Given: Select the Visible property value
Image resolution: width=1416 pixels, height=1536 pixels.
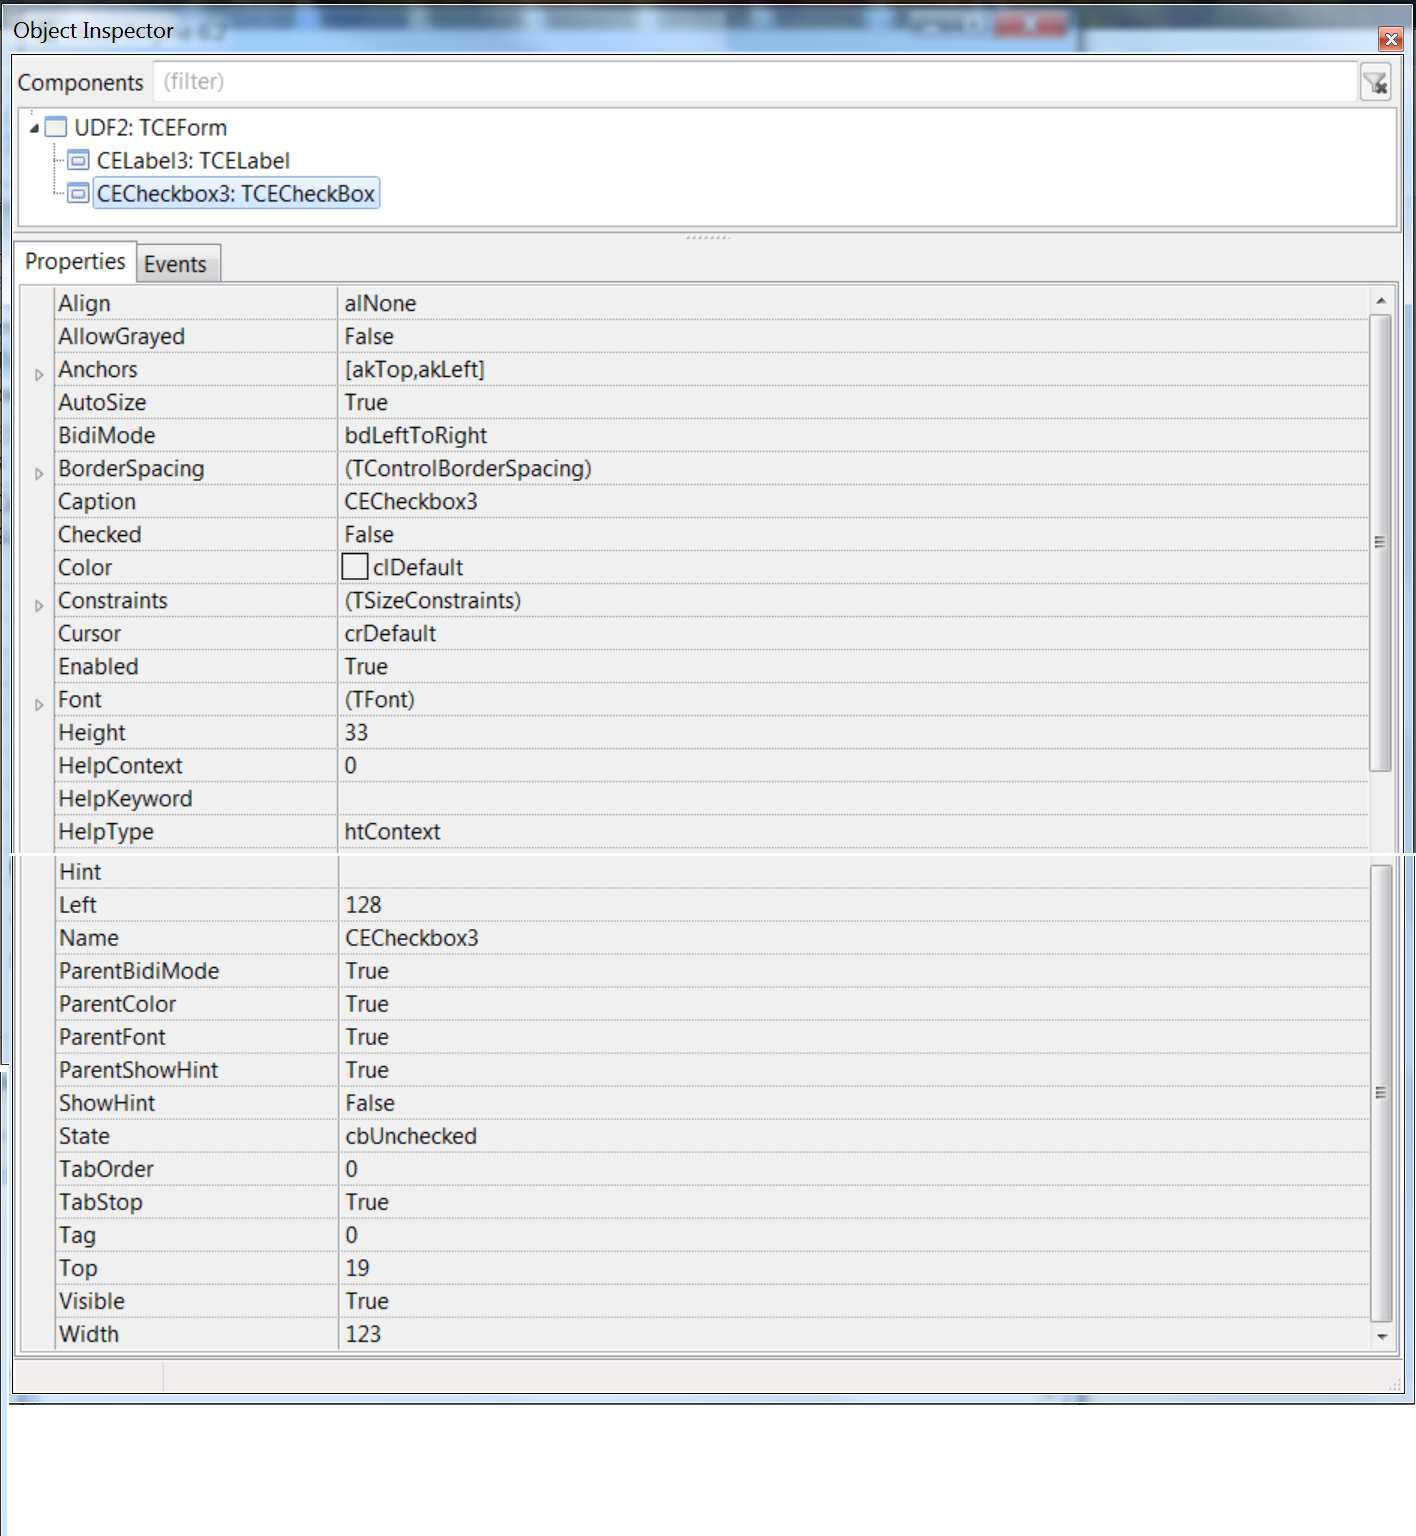Looking at the screenshot, I should (x=366, y=1300).
